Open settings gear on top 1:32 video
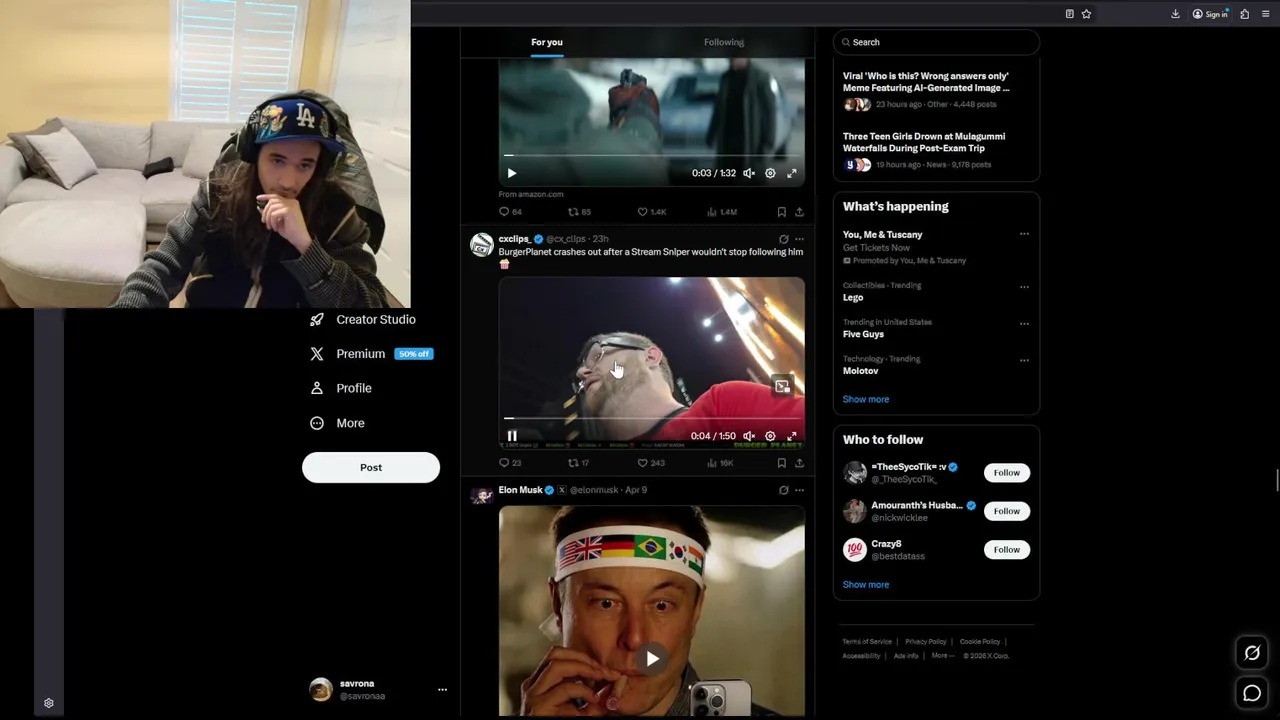1280x720 pixels. [770, 173]
